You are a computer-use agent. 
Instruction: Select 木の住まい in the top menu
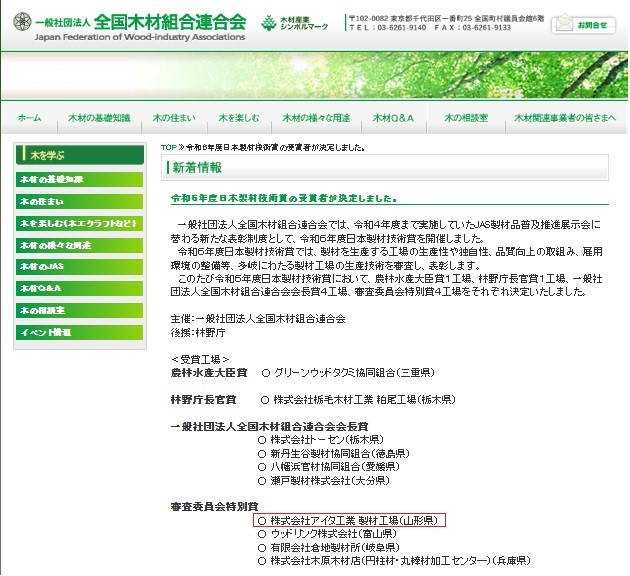pos(171,118)
